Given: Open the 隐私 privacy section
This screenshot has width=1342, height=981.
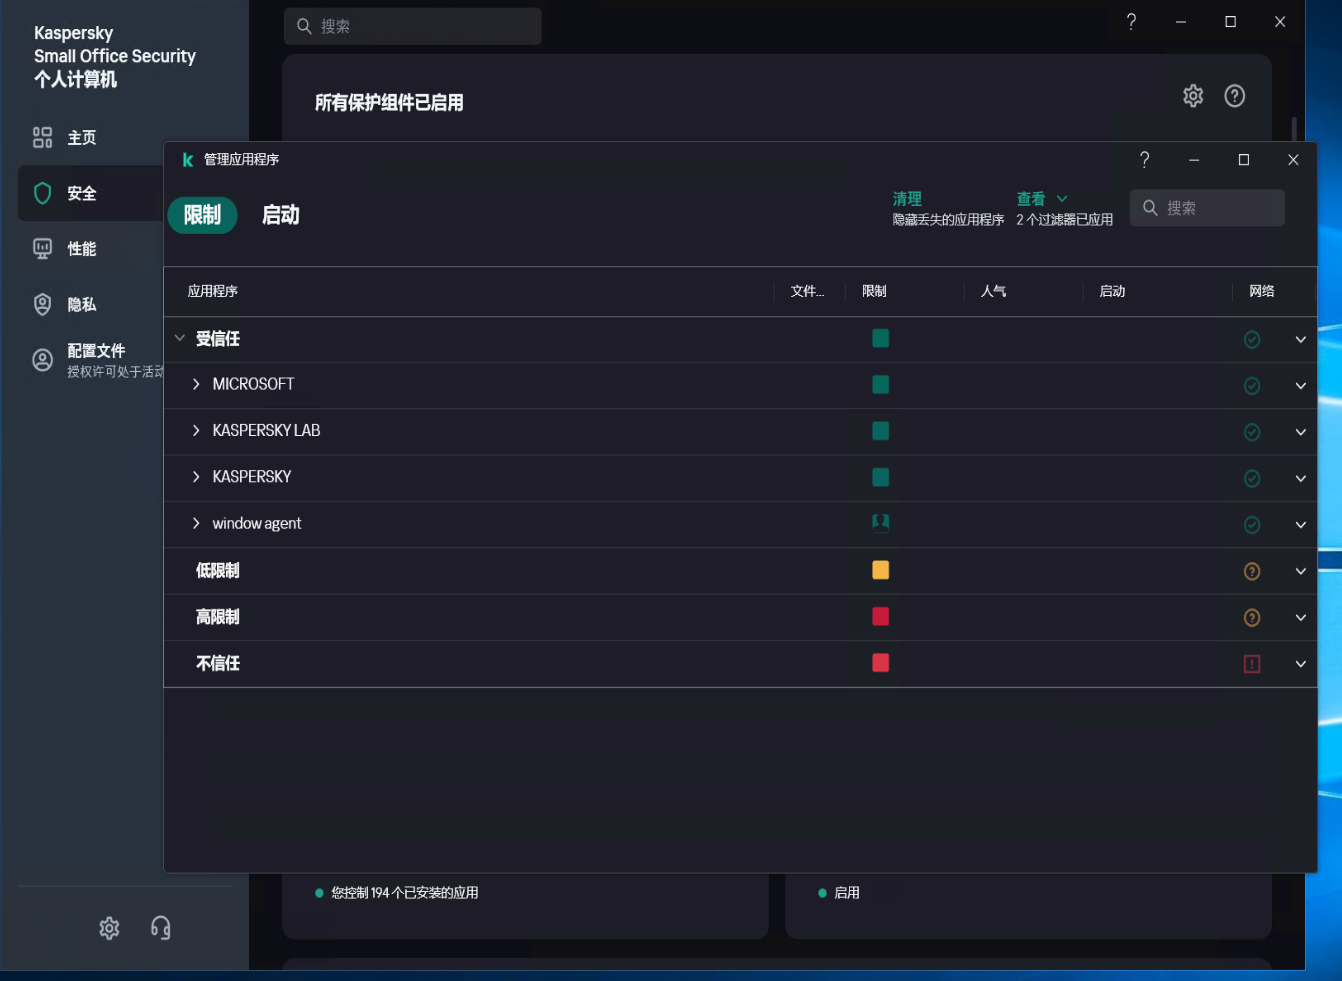Looking at the screenshot, I should 81,305.
